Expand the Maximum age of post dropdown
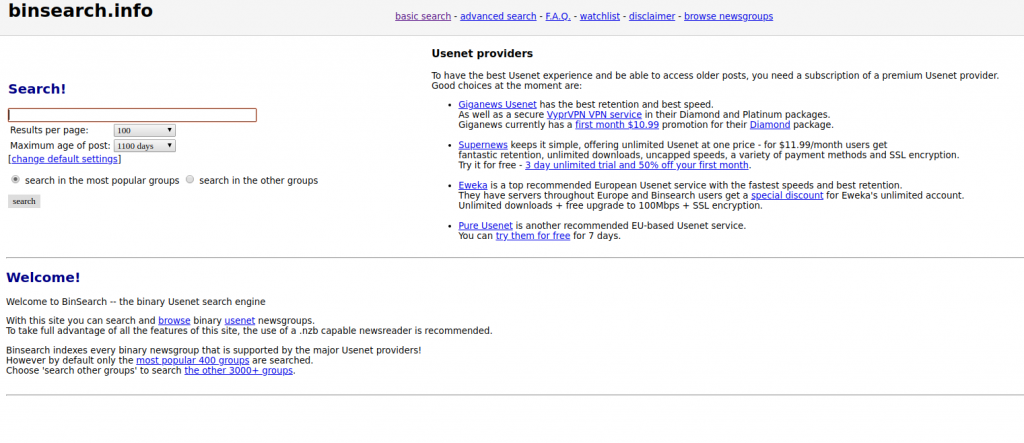1024x443 pixels. click(145, 146)
